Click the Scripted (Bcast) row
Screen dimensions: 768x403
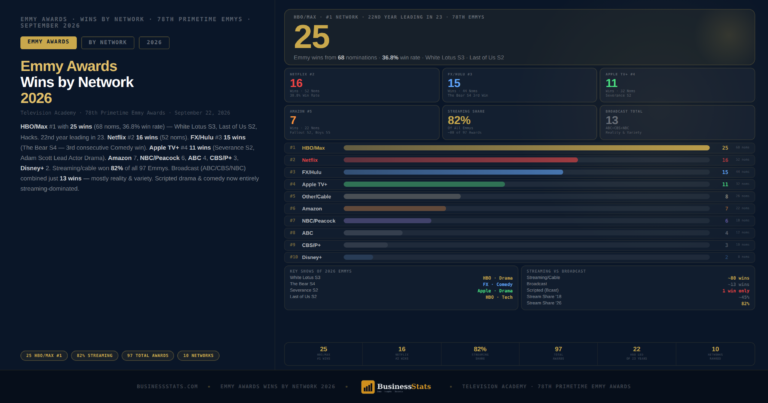pyautogui.click(x=638, y=290)
